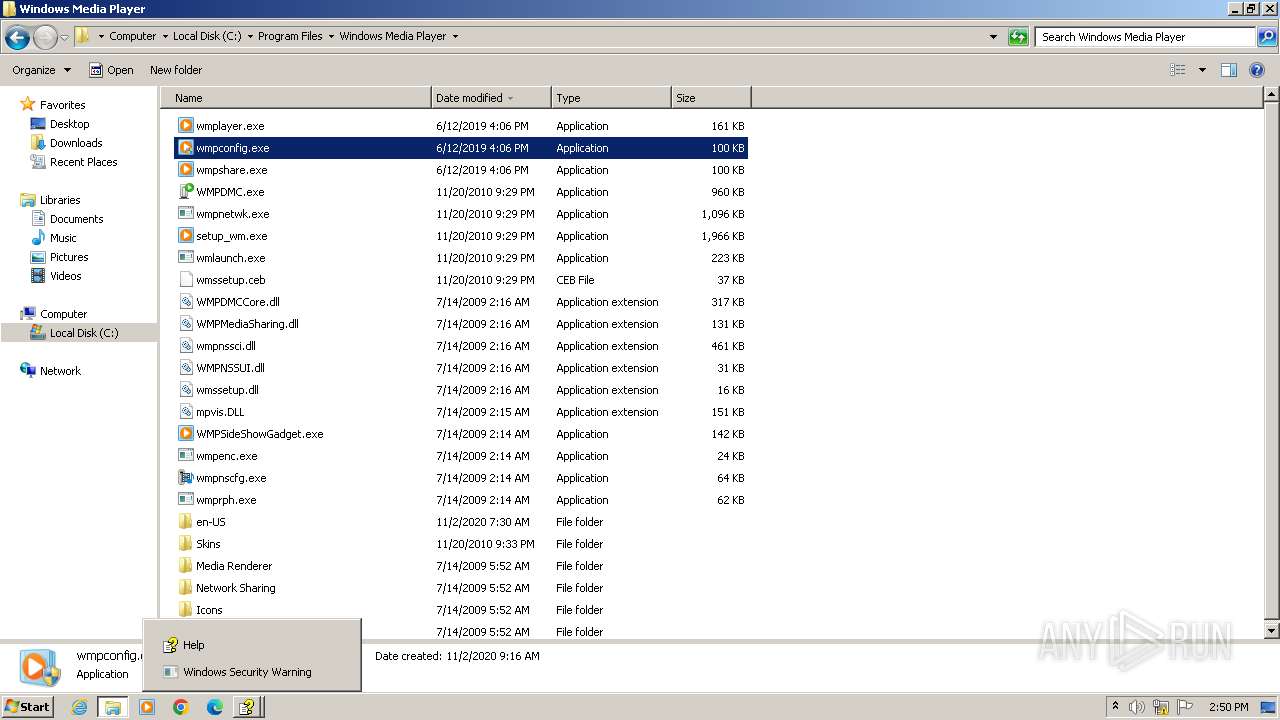Image resolution: width=1280 pixels, height=720 pixels.
Task: Open Windows Media Player taskbar icon
Action: coord(147,707)
